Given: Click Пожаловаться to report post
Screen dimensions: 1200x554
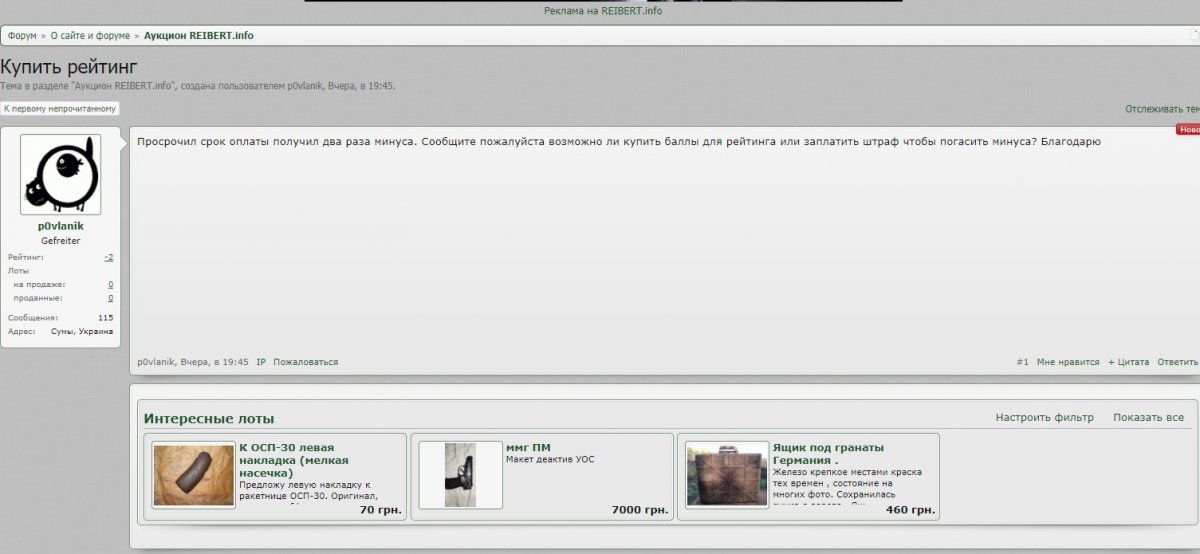Looking at the screenshot, I should pos(306,362).
